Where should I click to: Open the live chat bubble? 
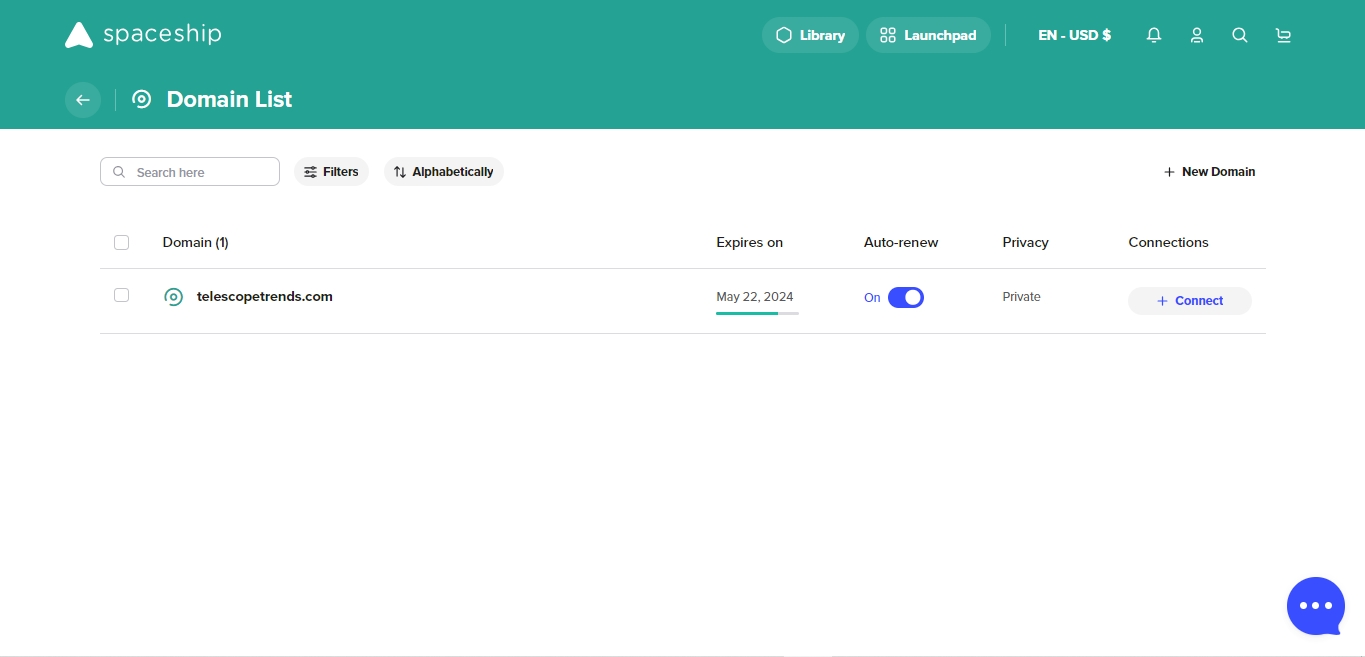click(1315, 605)
